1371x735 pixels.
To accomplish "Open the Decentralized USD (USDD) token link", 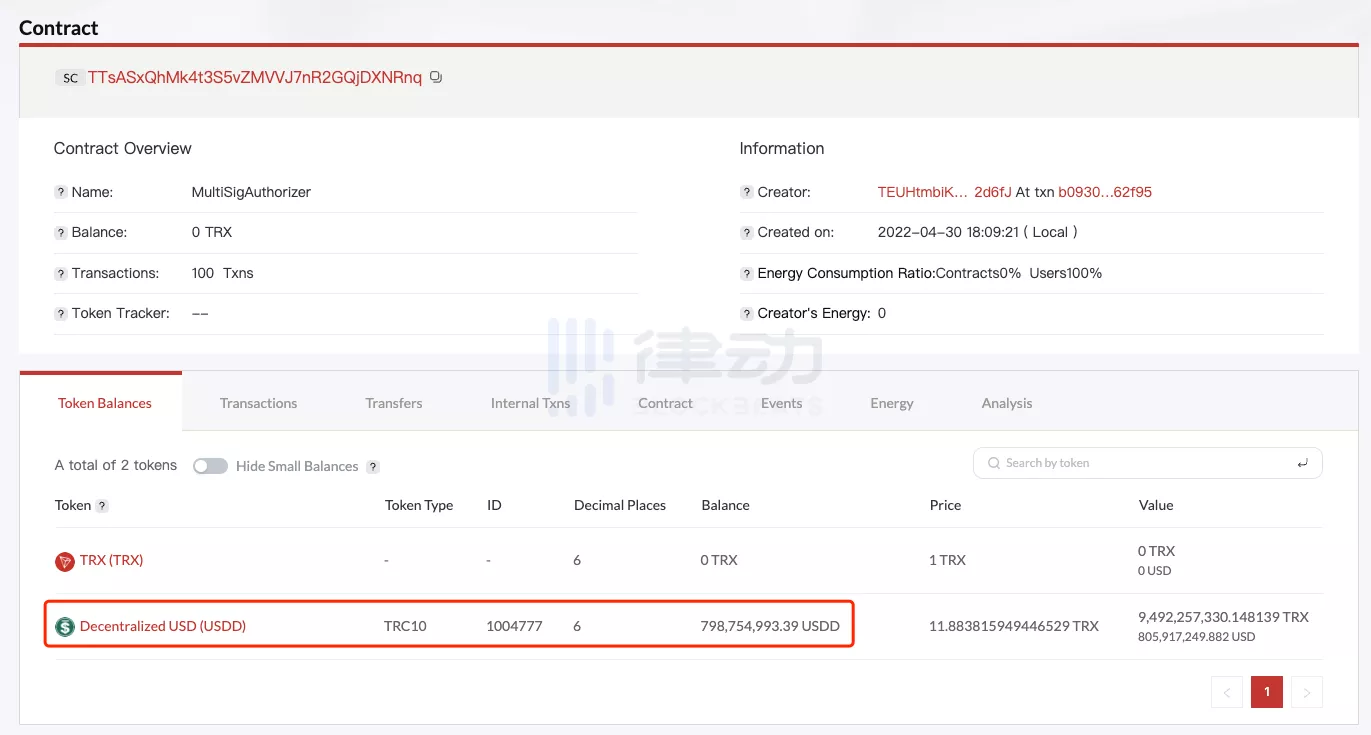I will (x=163, y=626).
